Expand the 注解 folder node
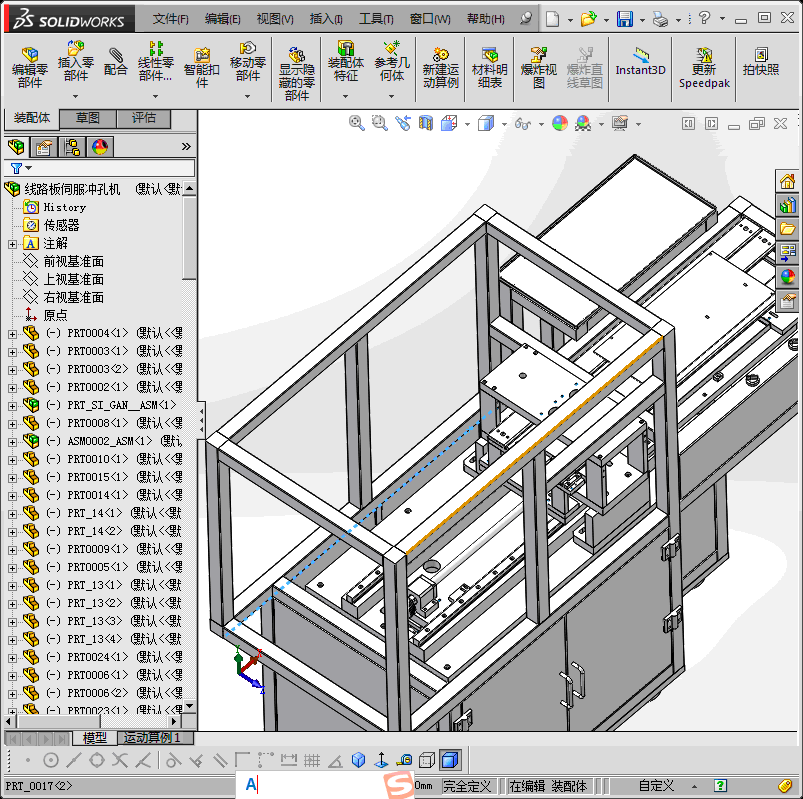Image resolution: width=803 pixels, height=799 pixels. pyautogui.click(x=12, y=244)
